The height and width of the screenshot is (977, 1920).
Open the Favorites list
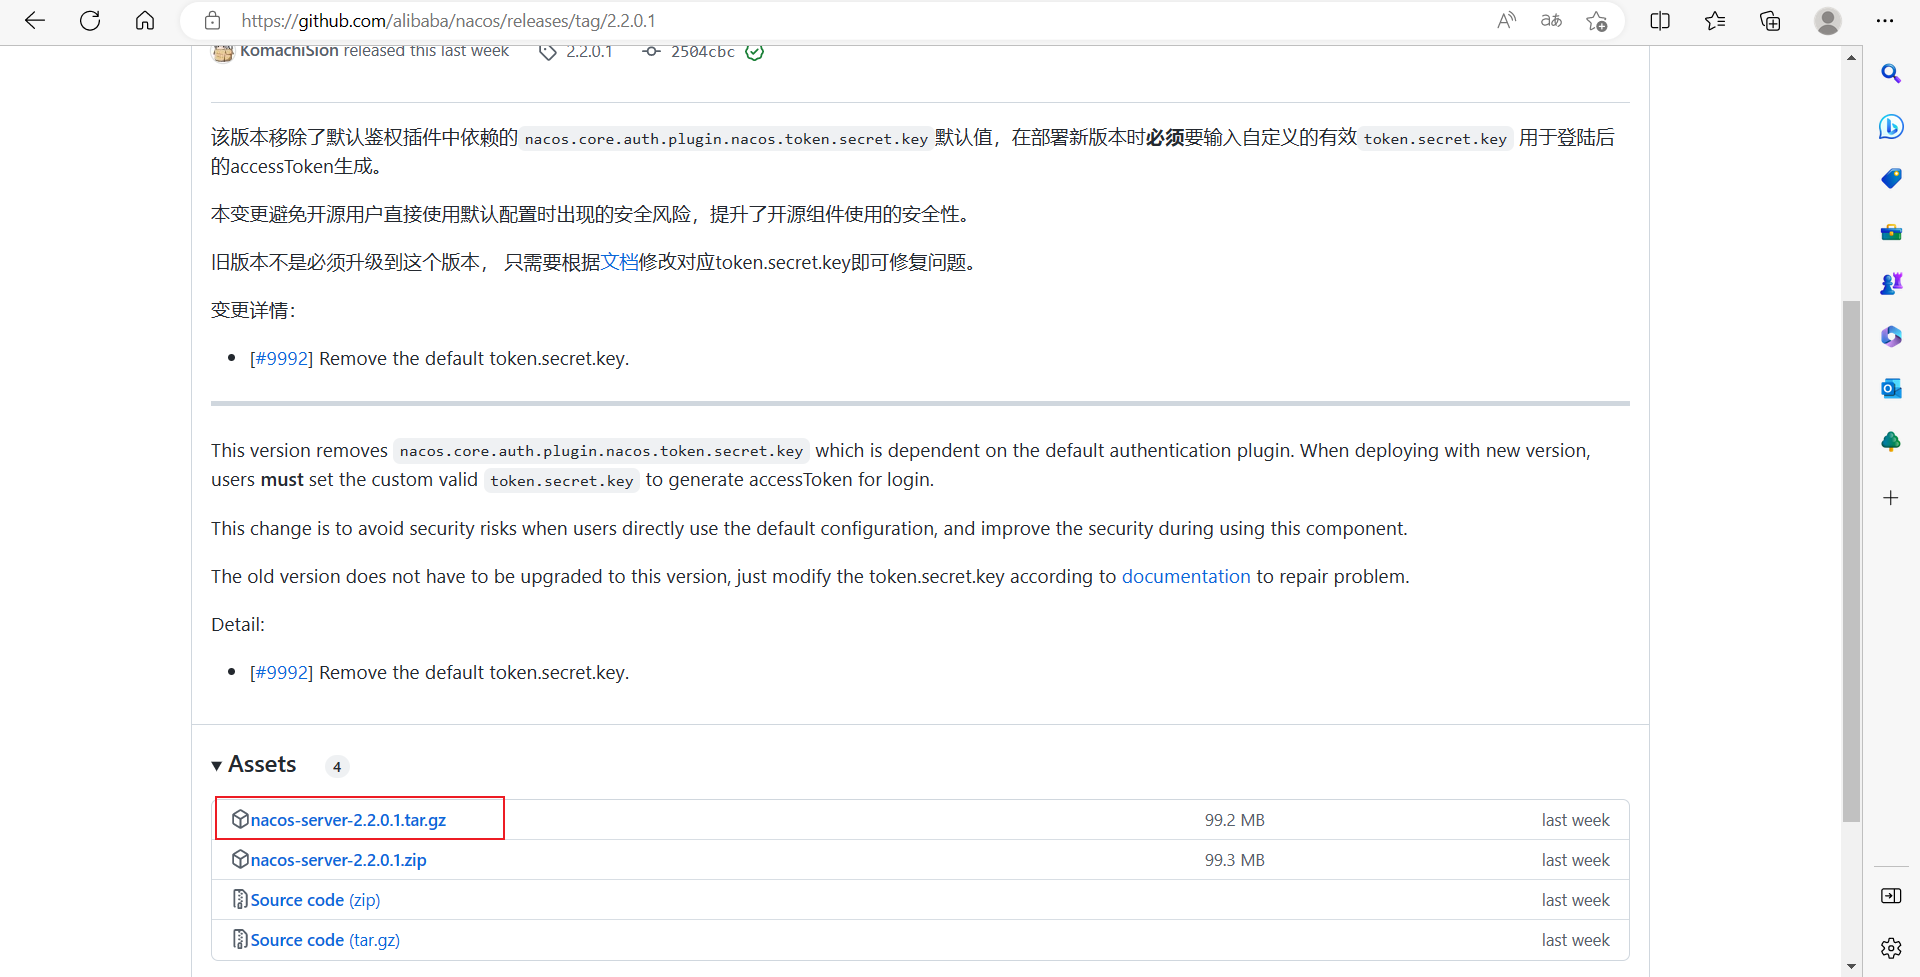[1715, 21]
